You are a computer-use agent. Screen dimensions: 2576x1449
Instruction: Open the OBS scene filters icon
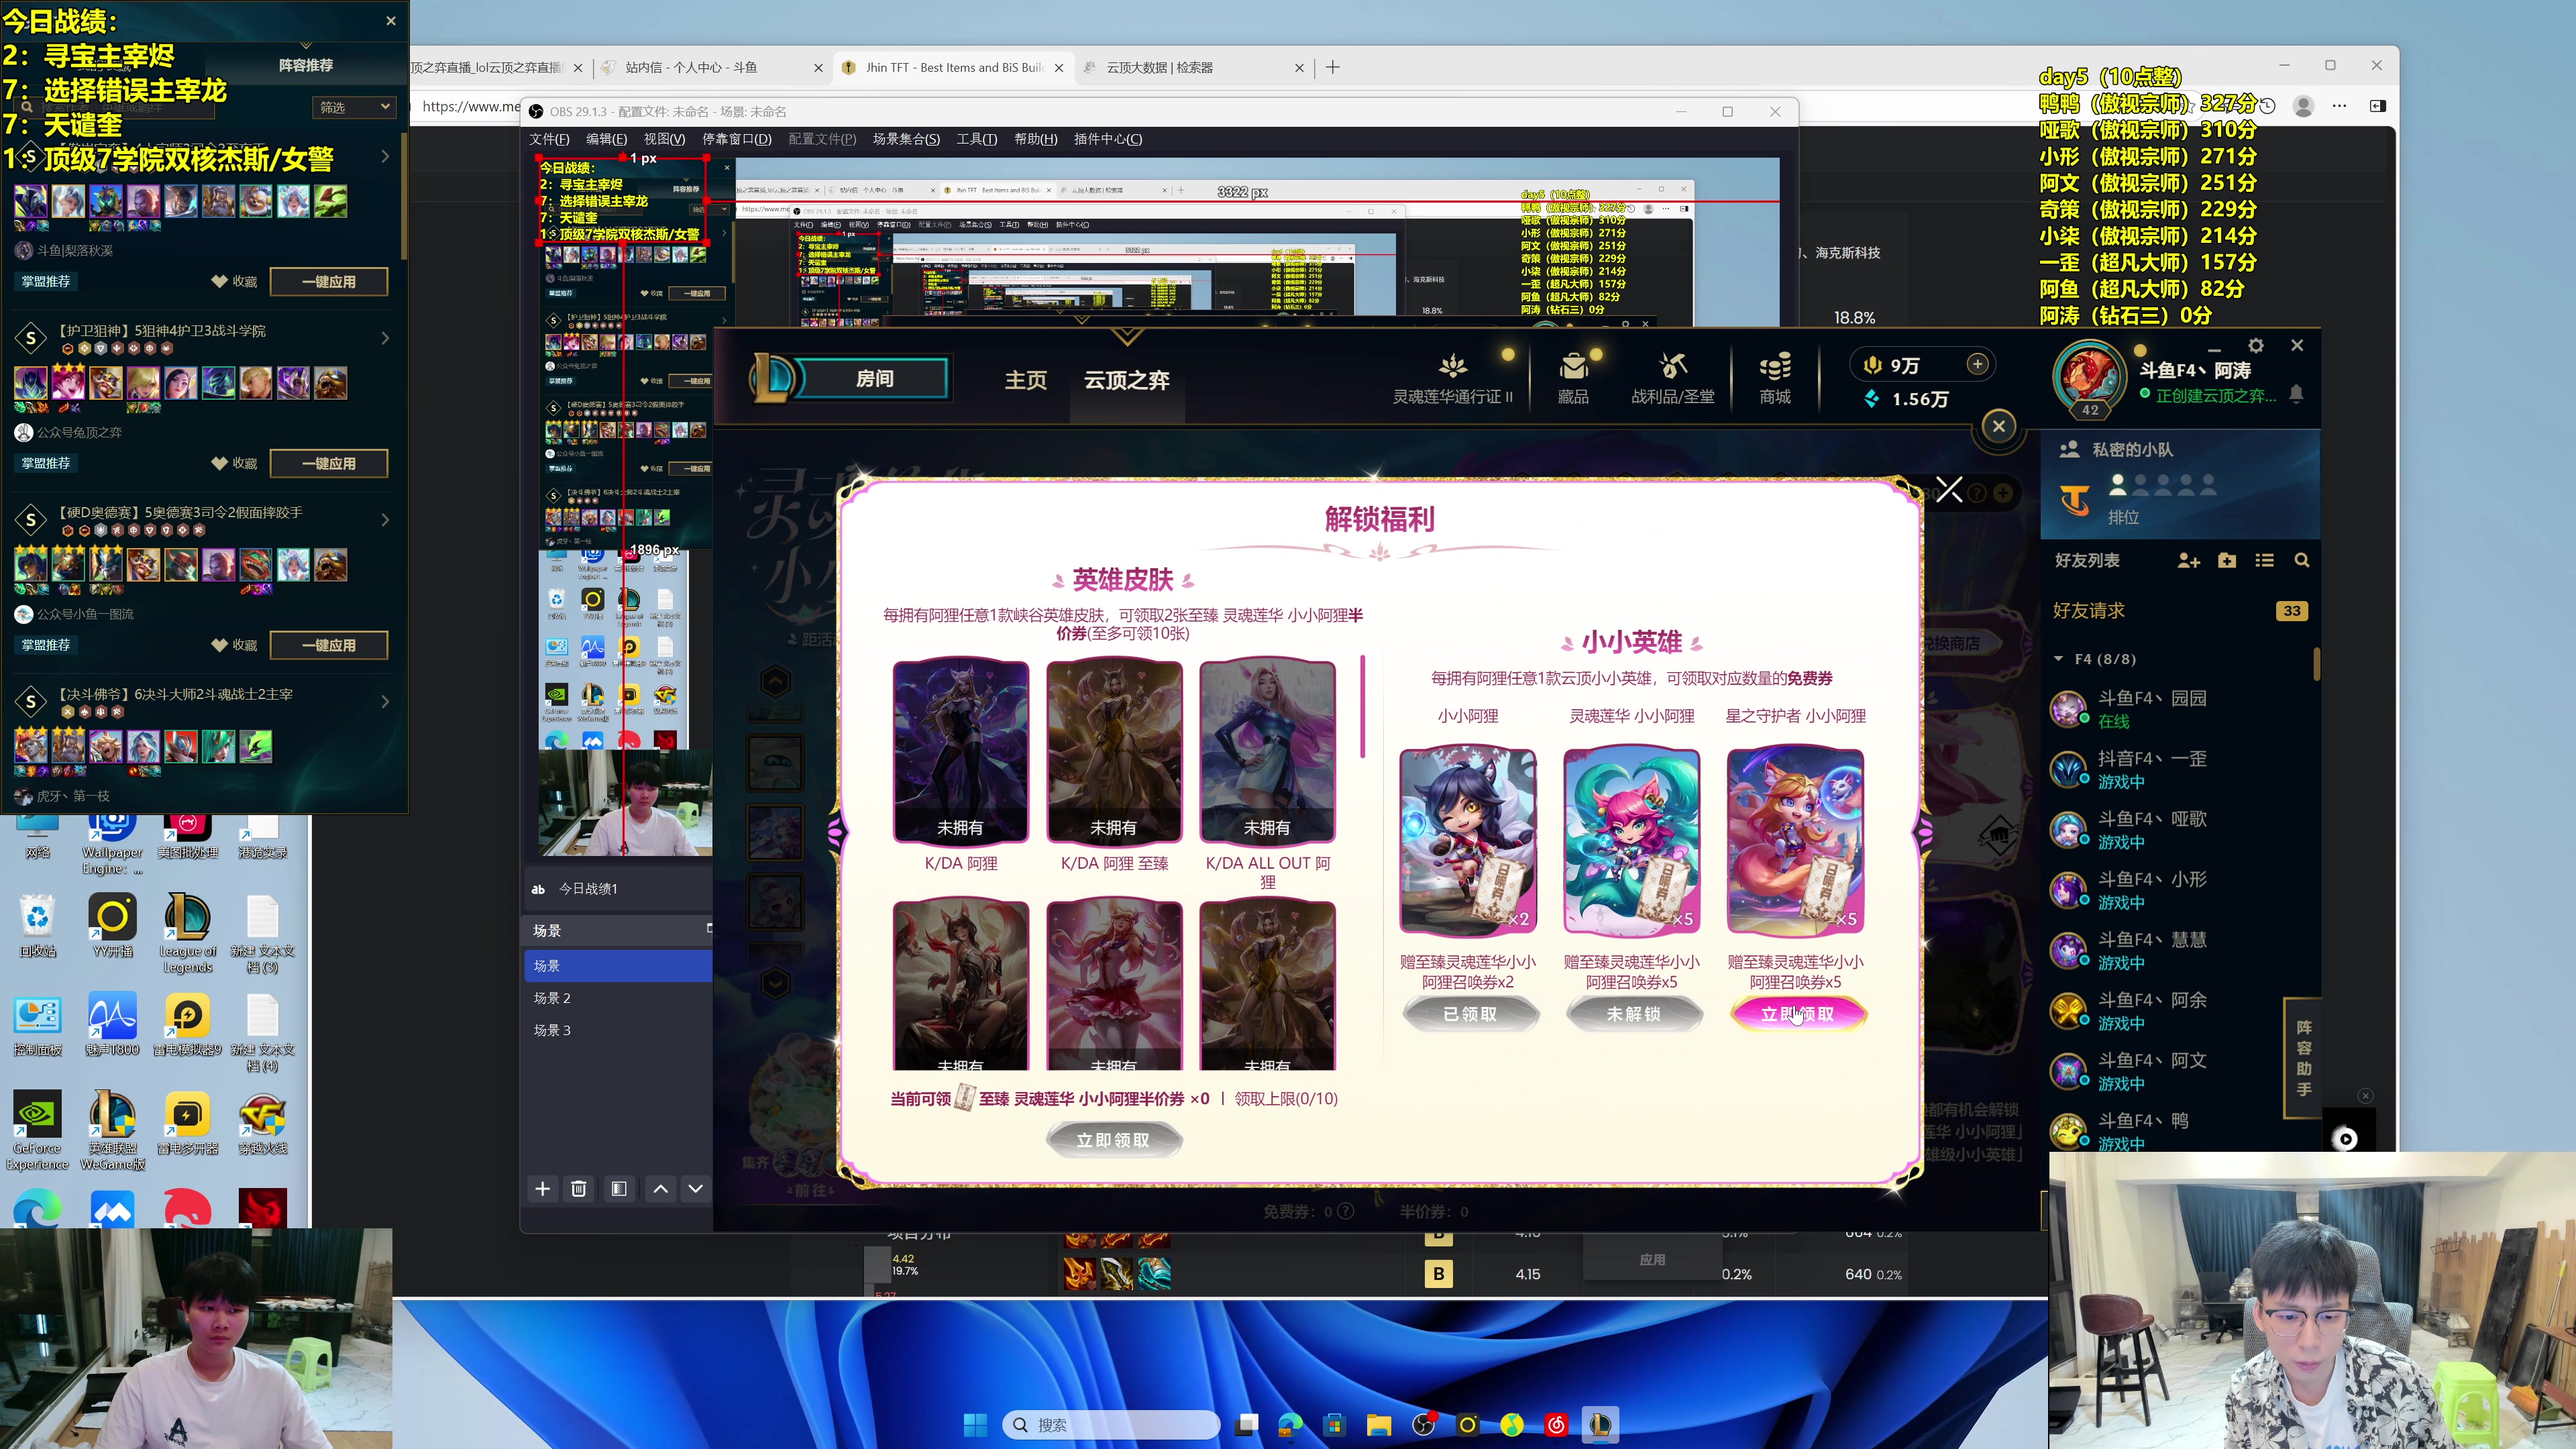pos(619,1188)
